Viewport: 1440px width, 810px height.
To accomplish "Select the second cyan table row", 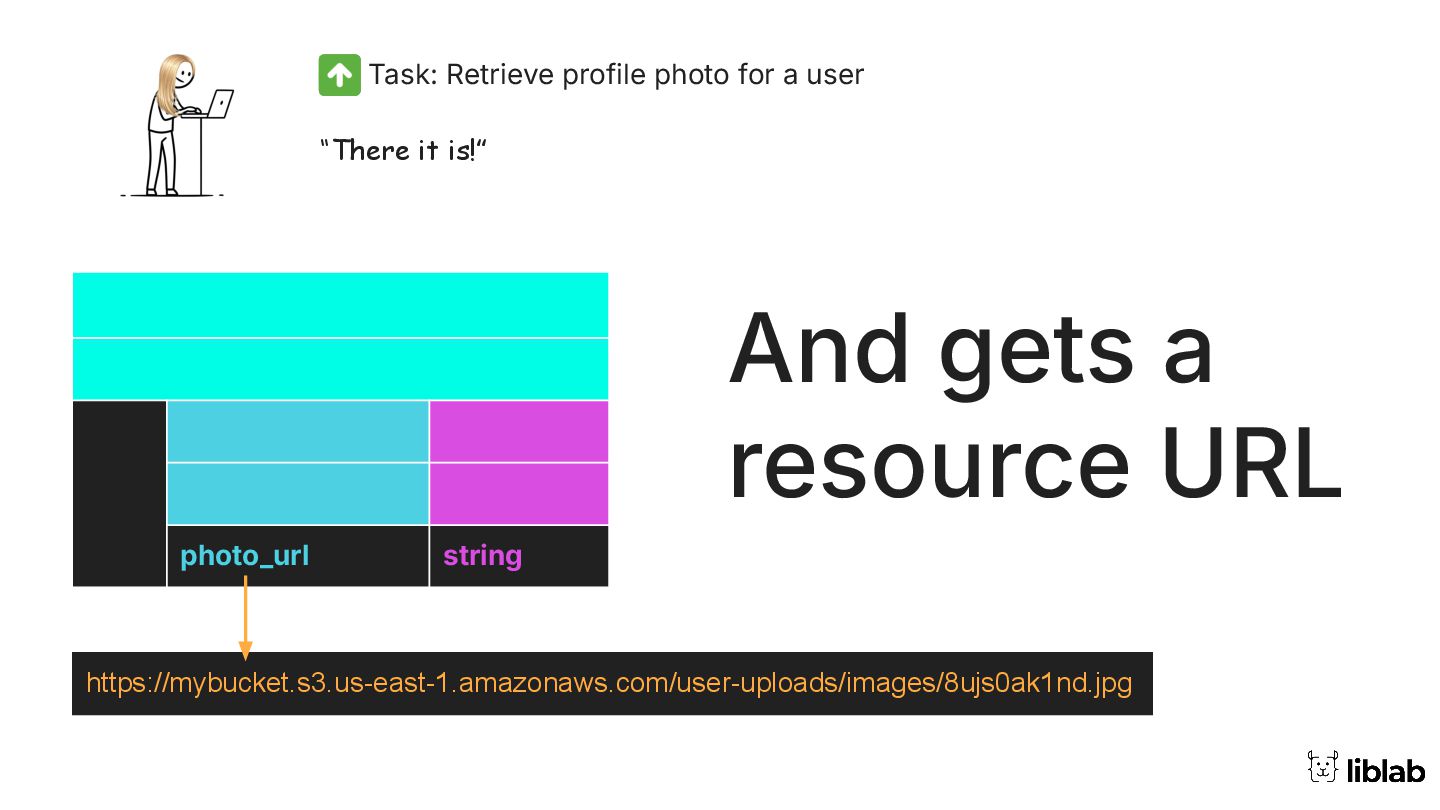I will point(340,369).
